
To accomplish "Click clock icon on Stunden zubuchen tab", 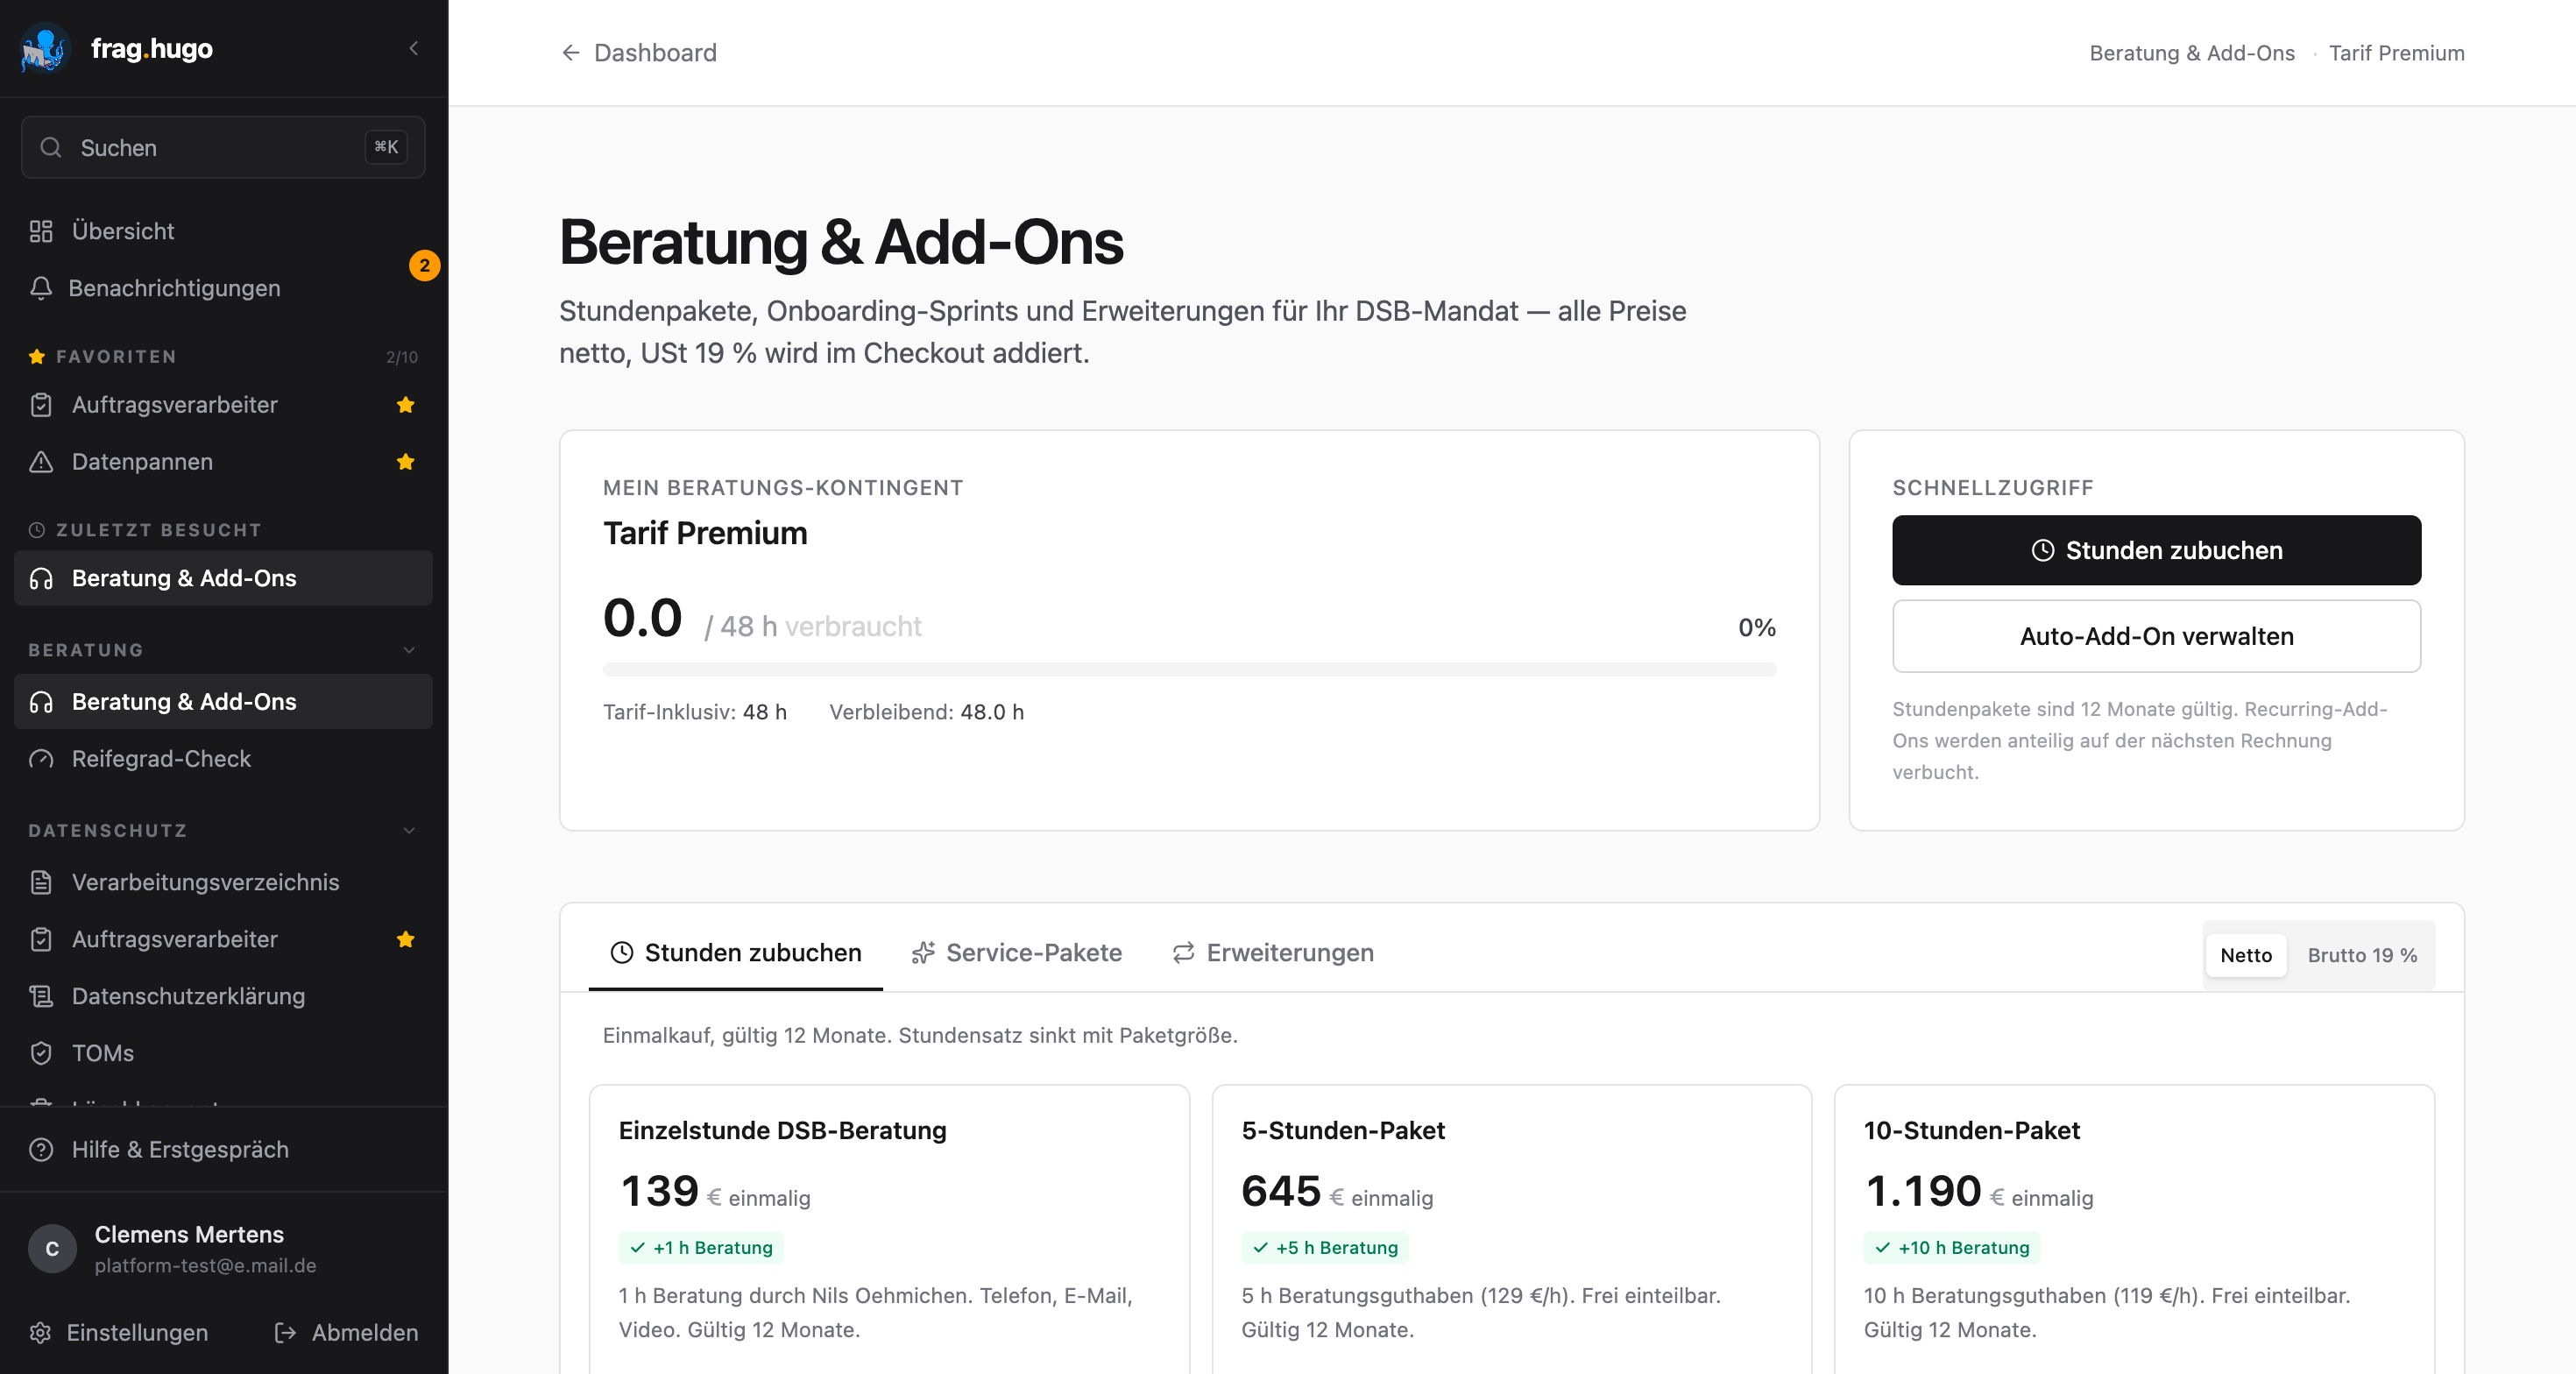I will [622, 953].
